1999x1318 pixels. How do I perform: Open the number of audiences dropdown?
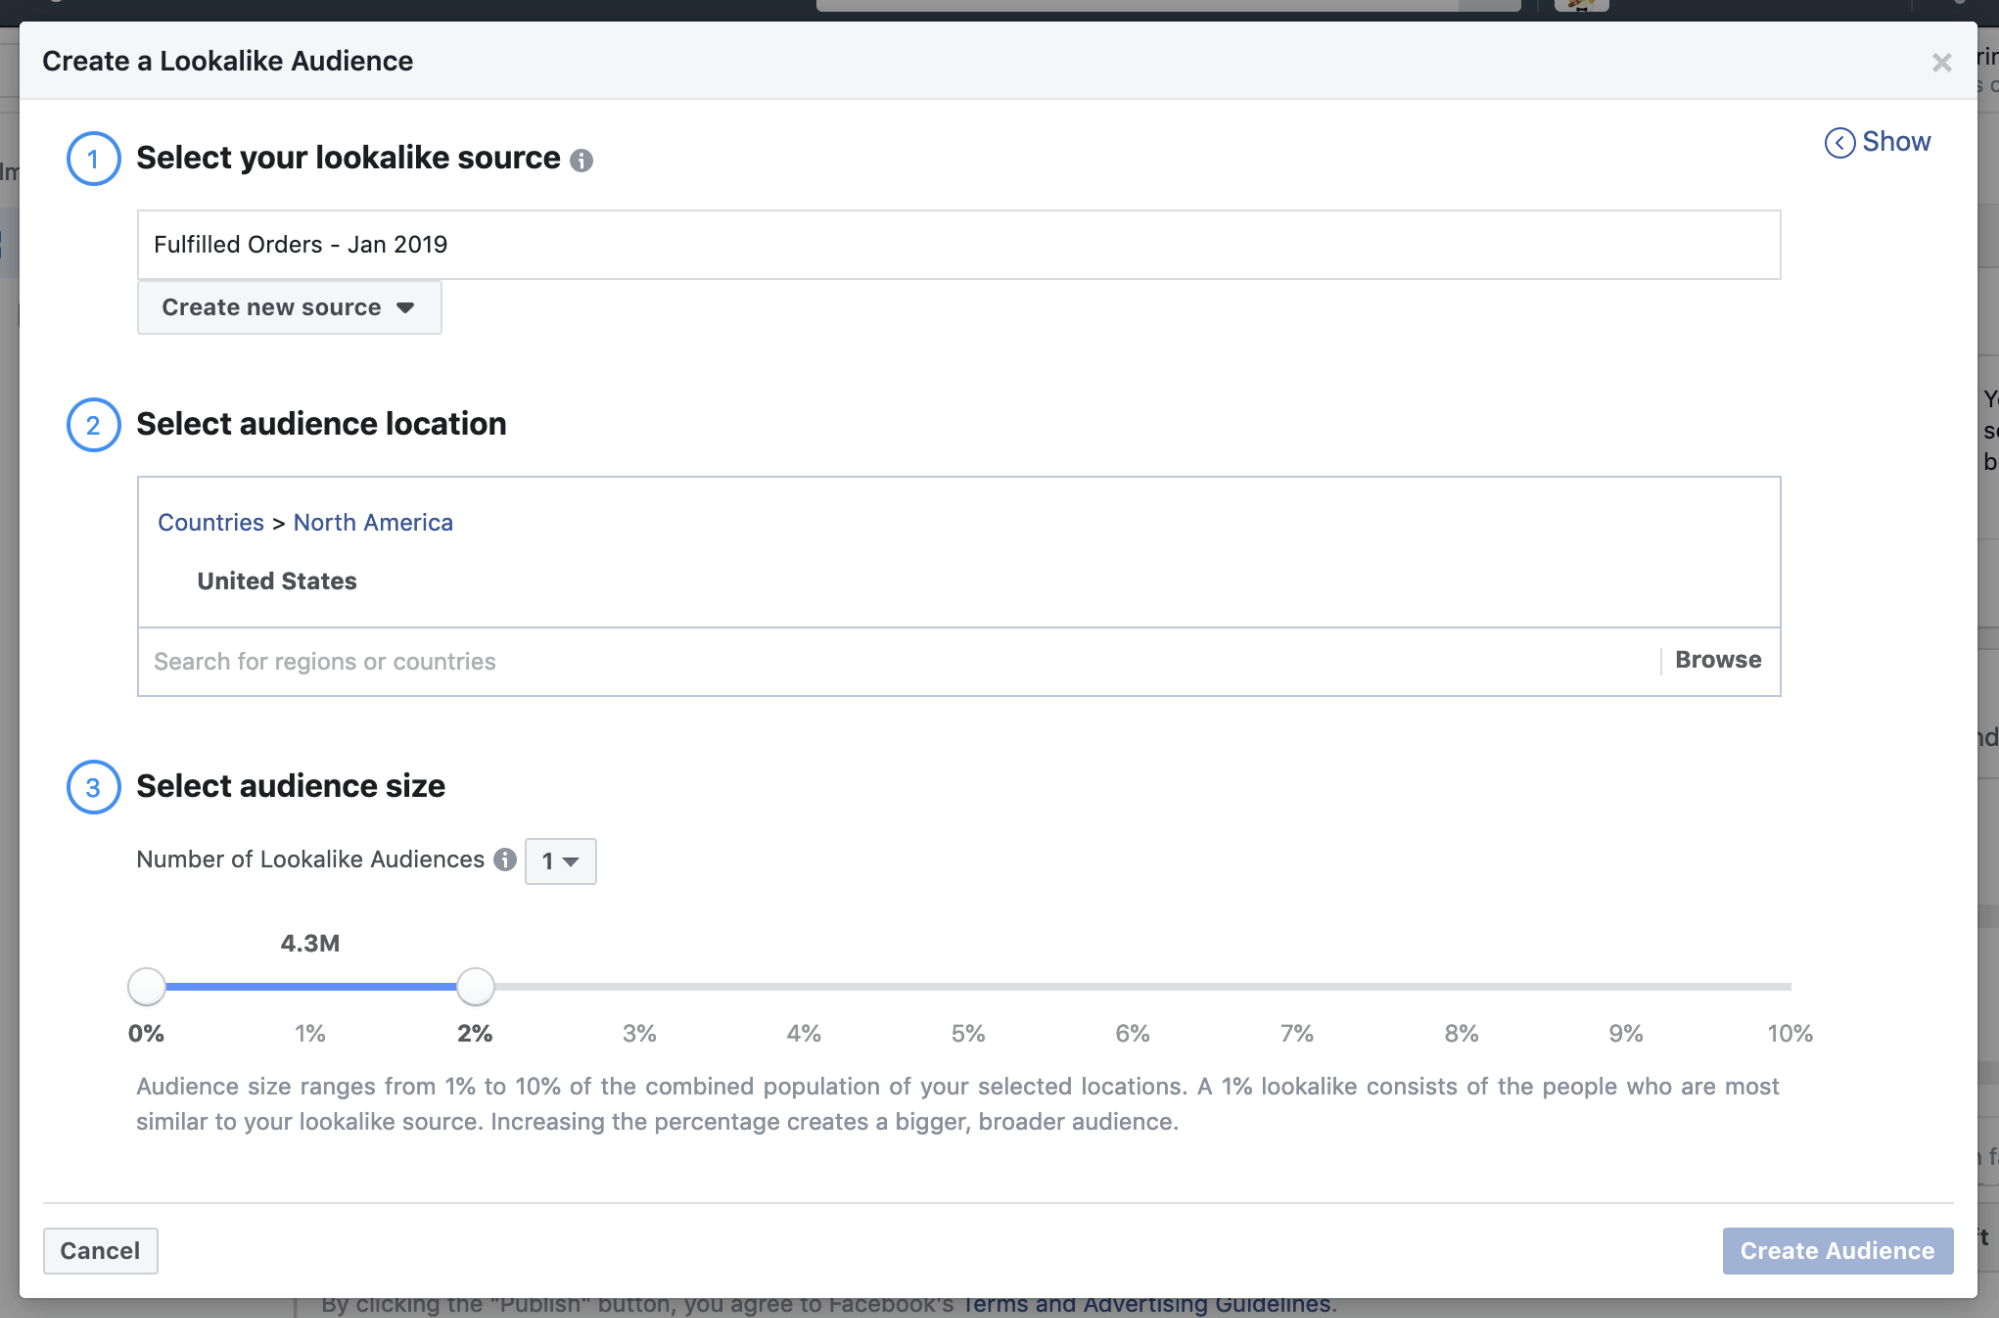coord(560,861)
